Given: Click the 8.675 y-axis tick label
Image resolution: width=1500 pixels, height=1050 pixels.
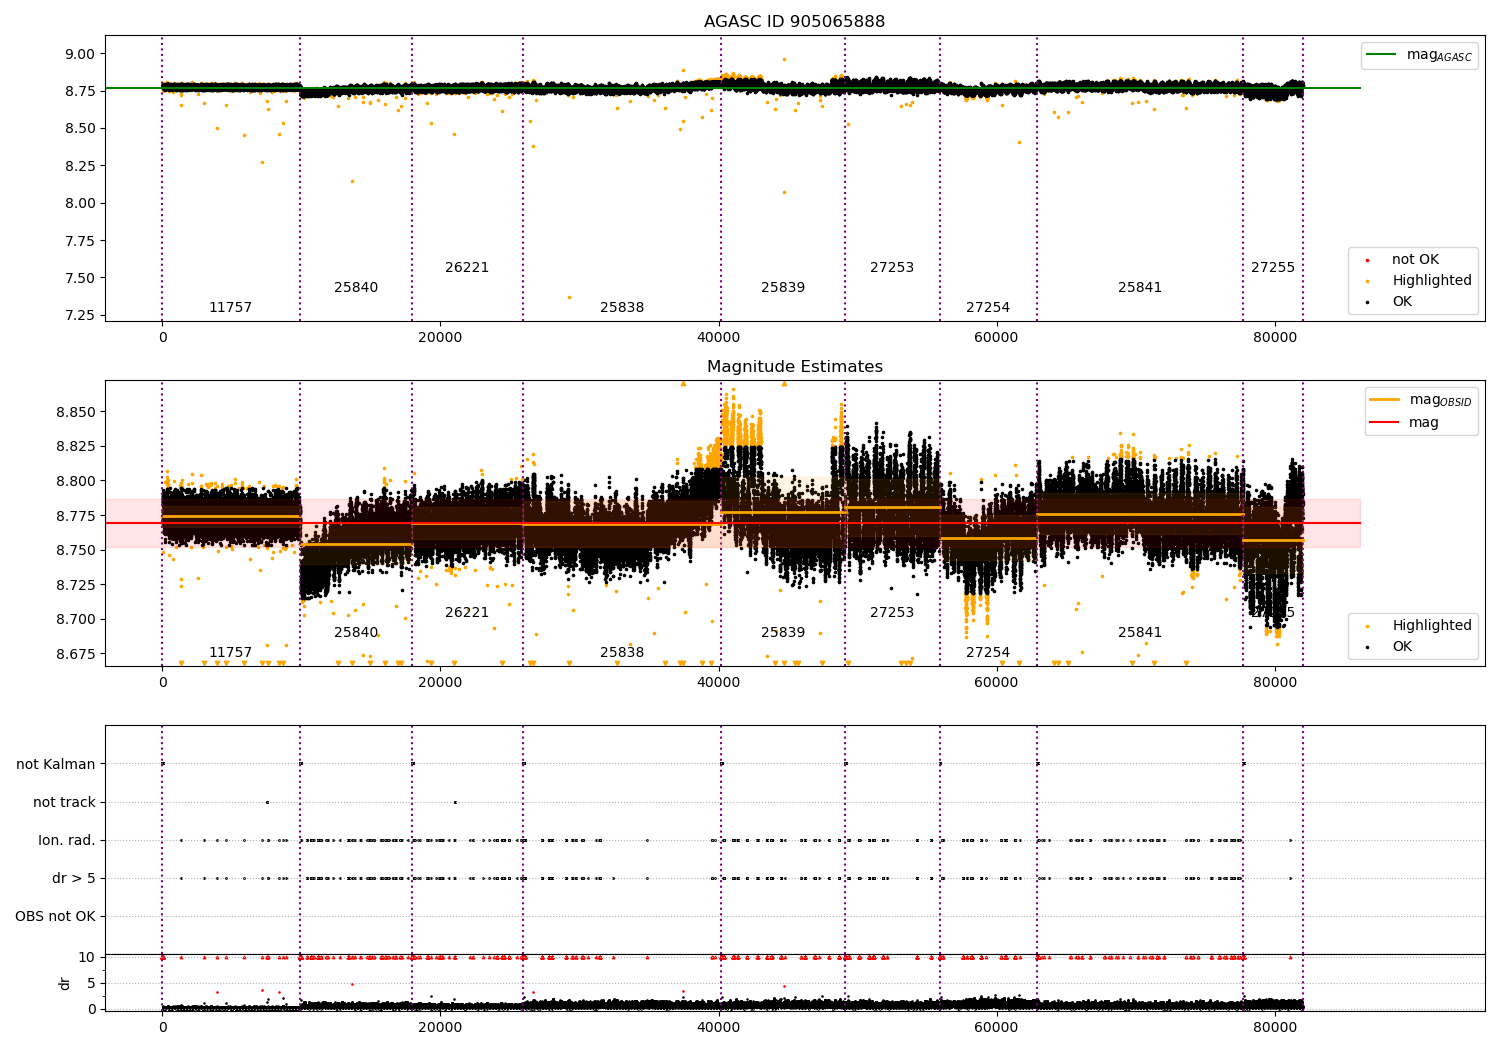Looking at the screenshot, I should 75,654.
